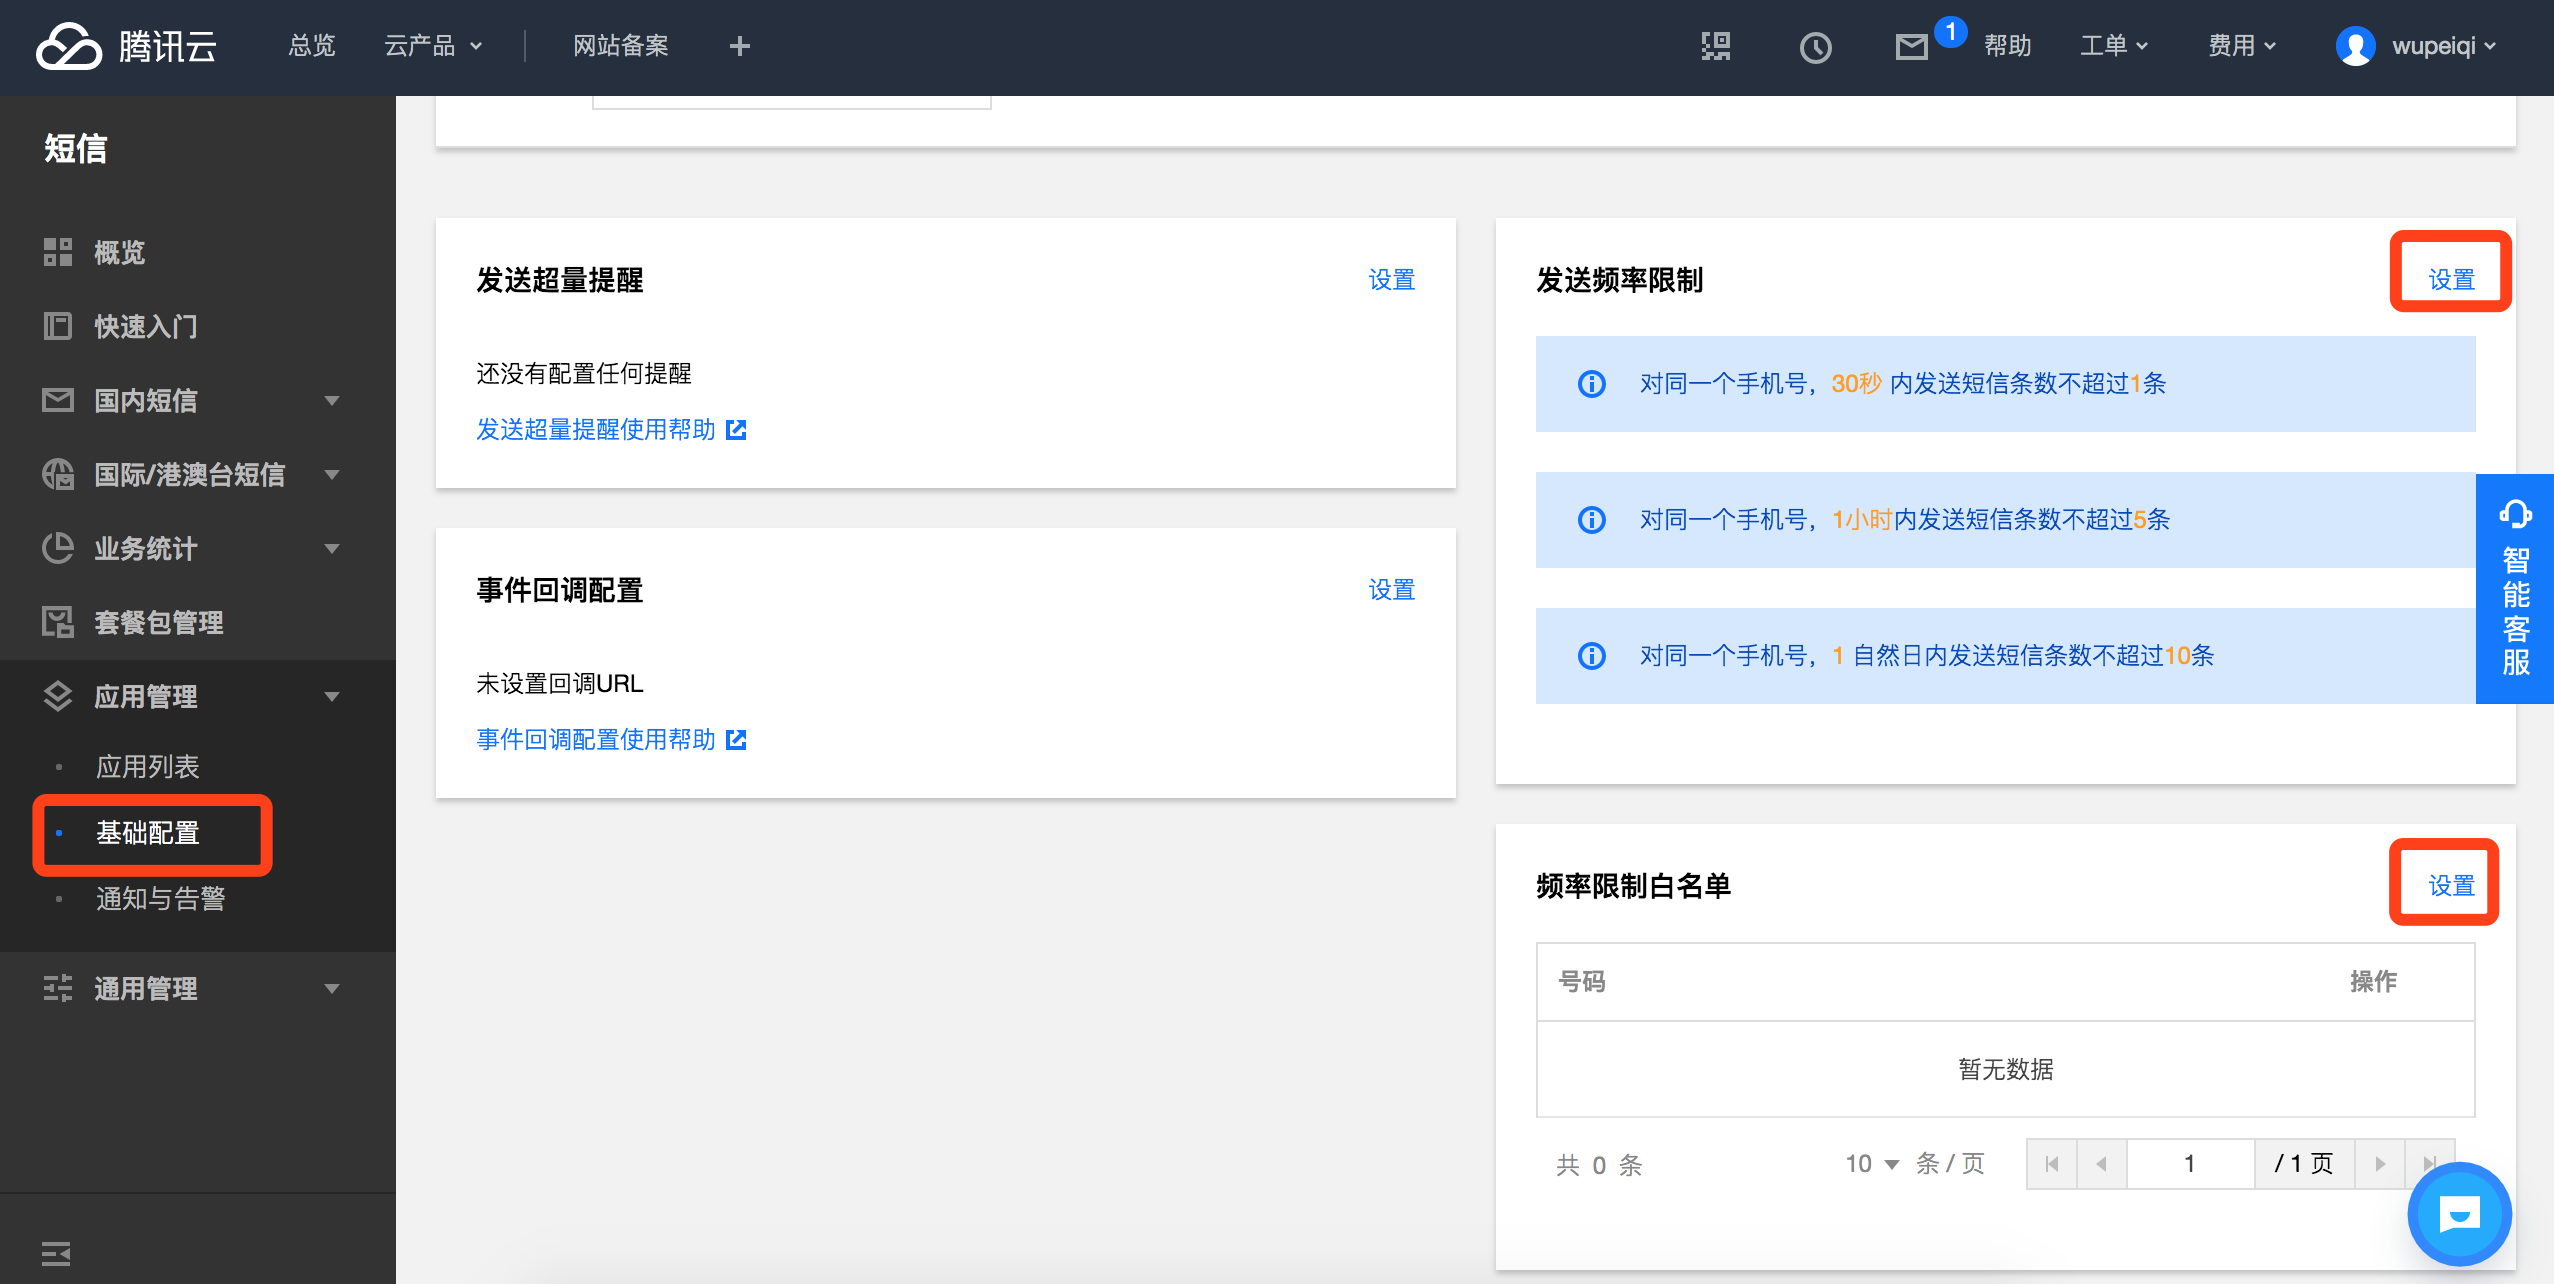
Task: Expand 国内短信 arrow in sidebar
Action: (332, 401)
